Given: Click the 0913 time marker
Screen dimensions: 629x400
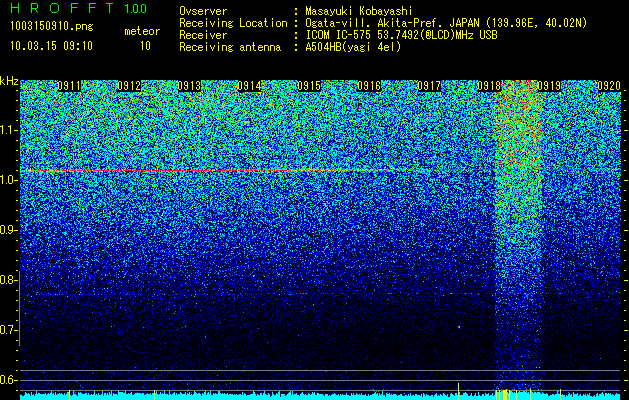Looking at the screenshot, I should (189, 86).
